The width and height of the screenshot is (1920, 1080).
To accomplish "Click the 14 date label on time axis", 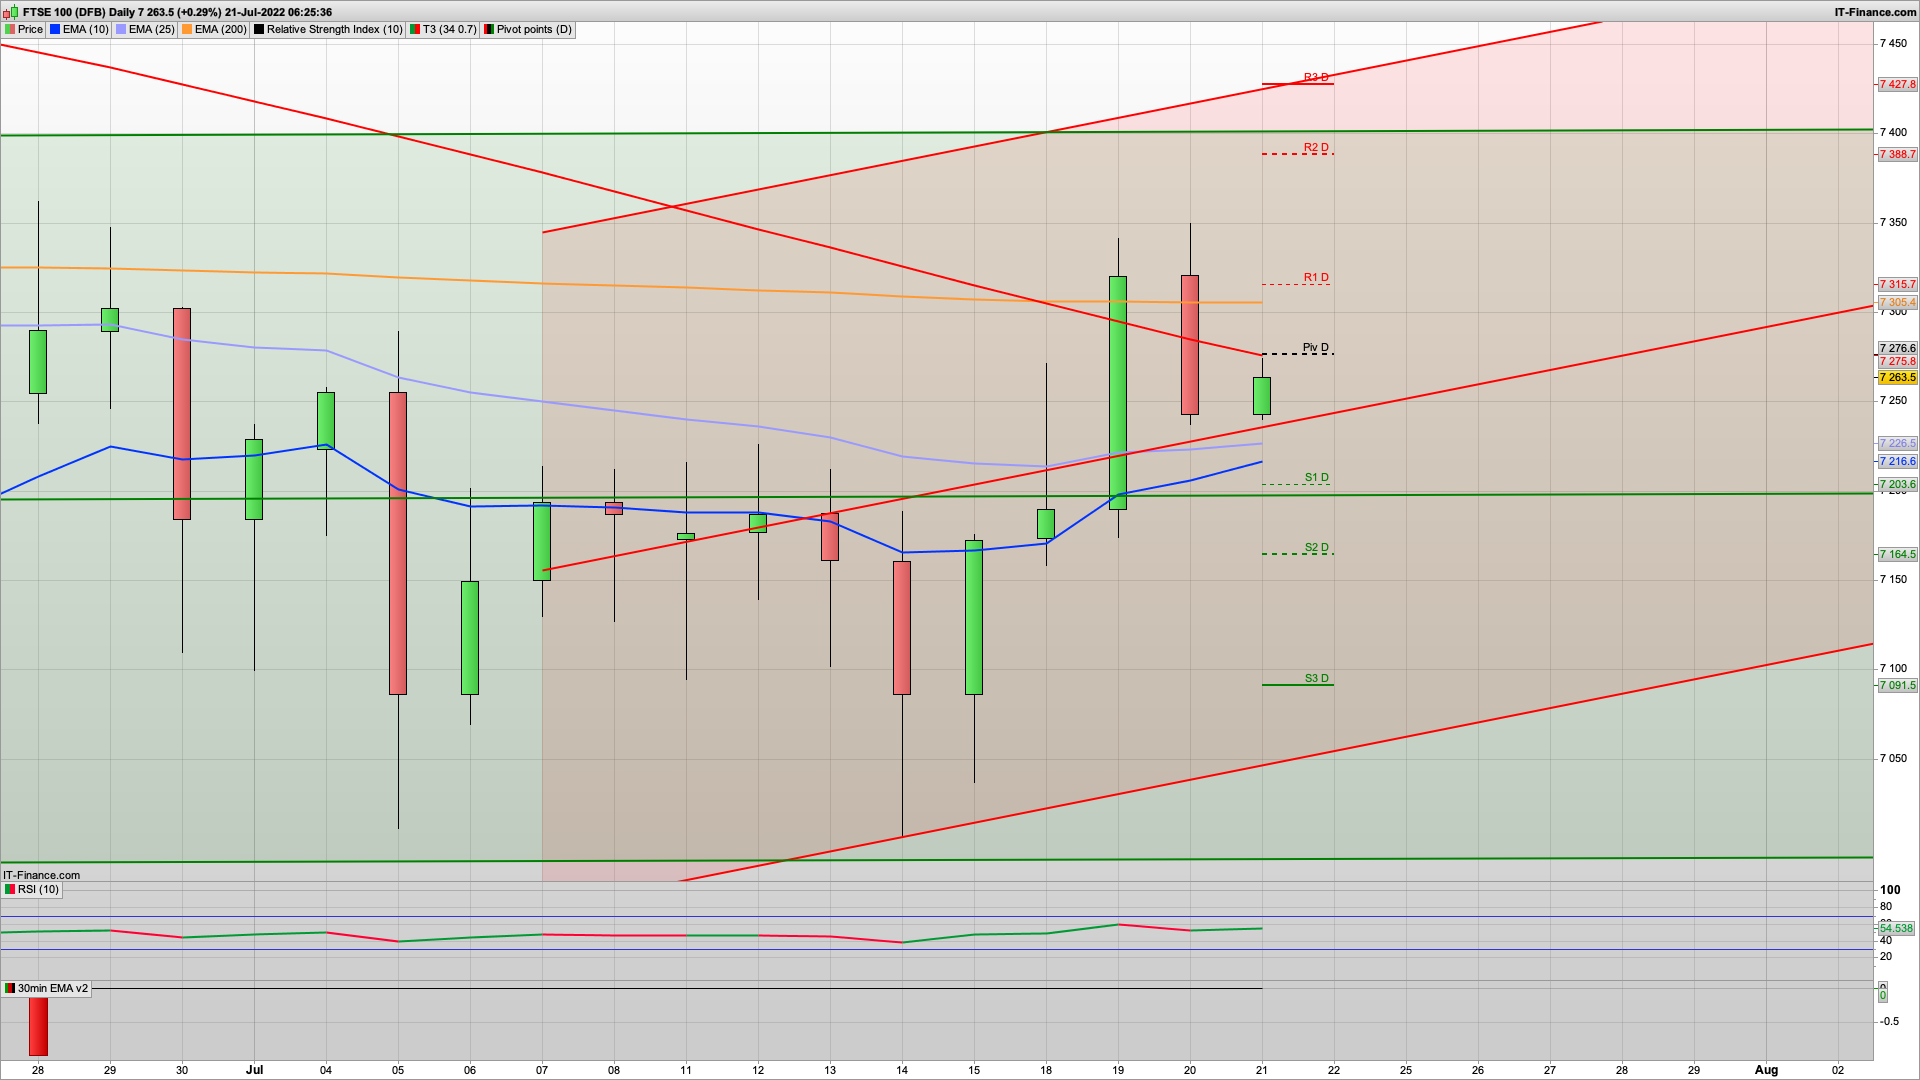I will (902, 1070).
